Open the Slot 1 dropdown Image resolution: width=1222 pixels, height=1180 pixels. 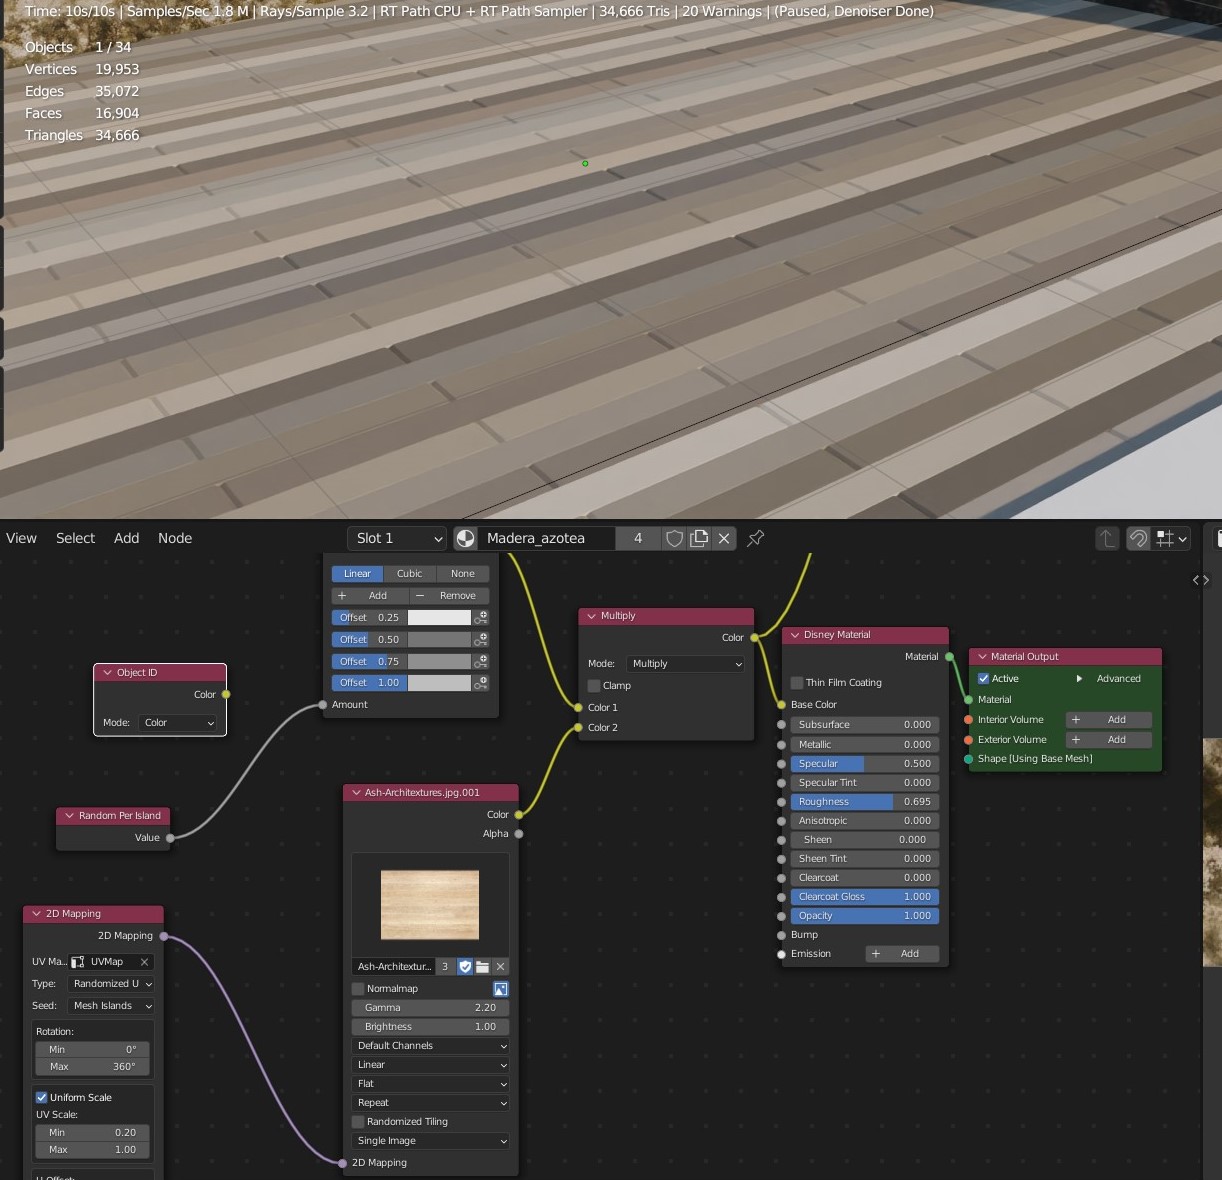(398, 539)
